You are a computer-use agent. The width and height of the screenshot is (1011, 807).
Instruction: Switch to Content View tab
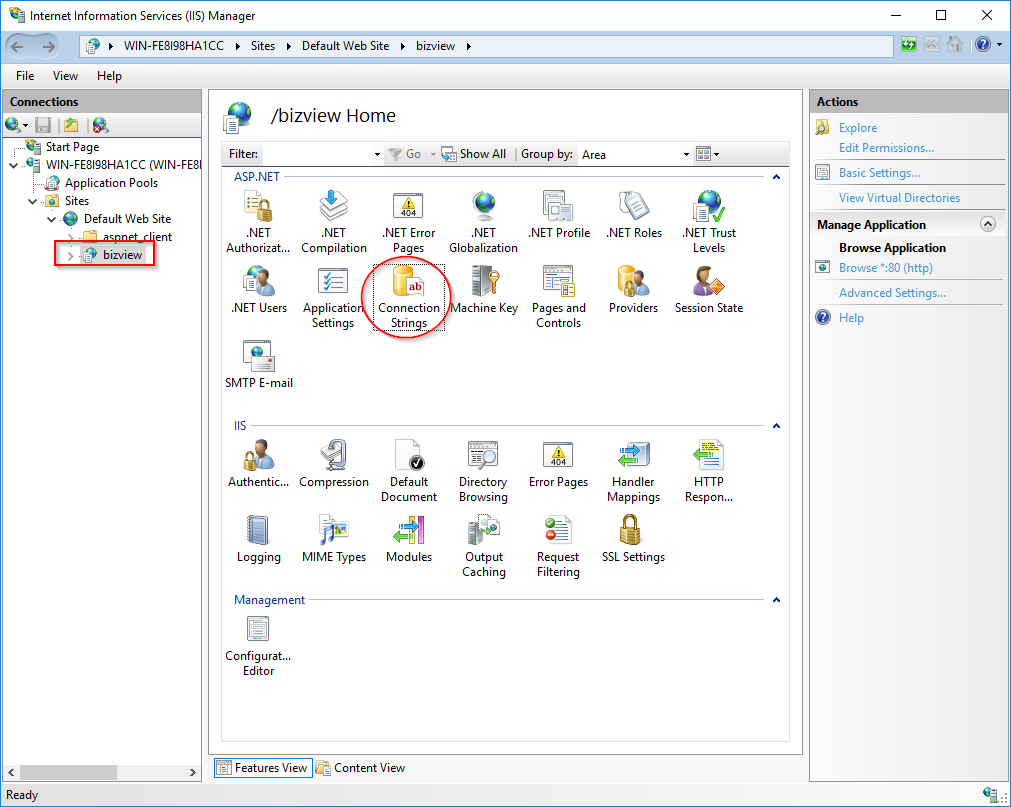tap(360, 768)
